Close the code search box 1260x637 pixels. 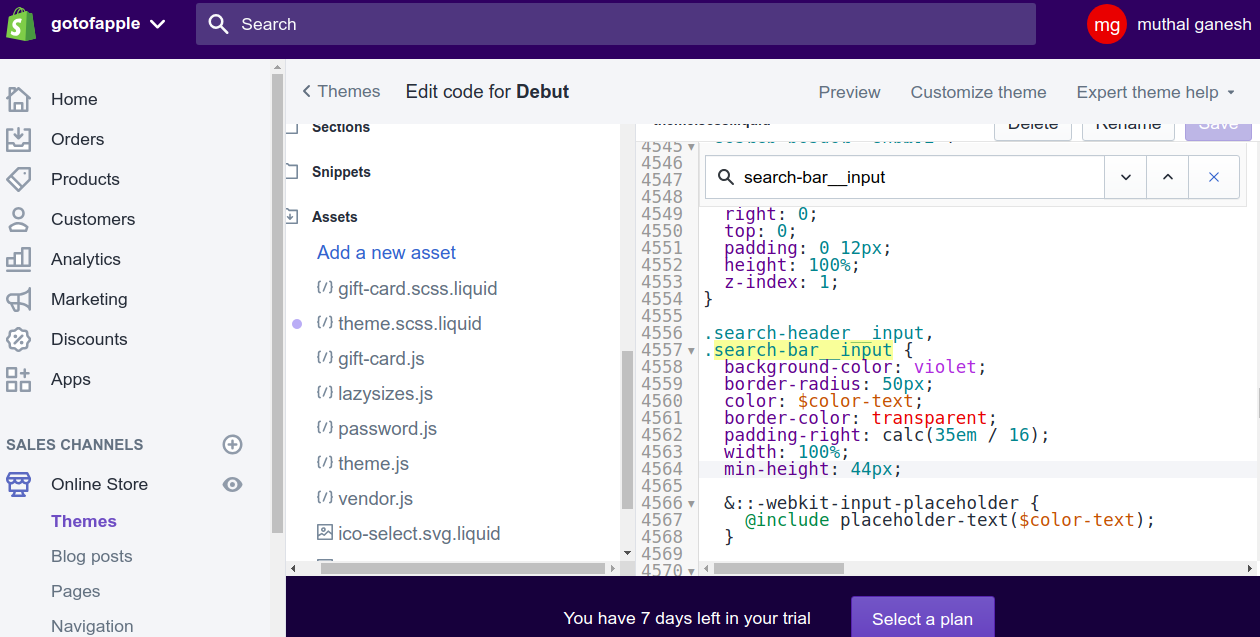click(x=1214, y=177)
